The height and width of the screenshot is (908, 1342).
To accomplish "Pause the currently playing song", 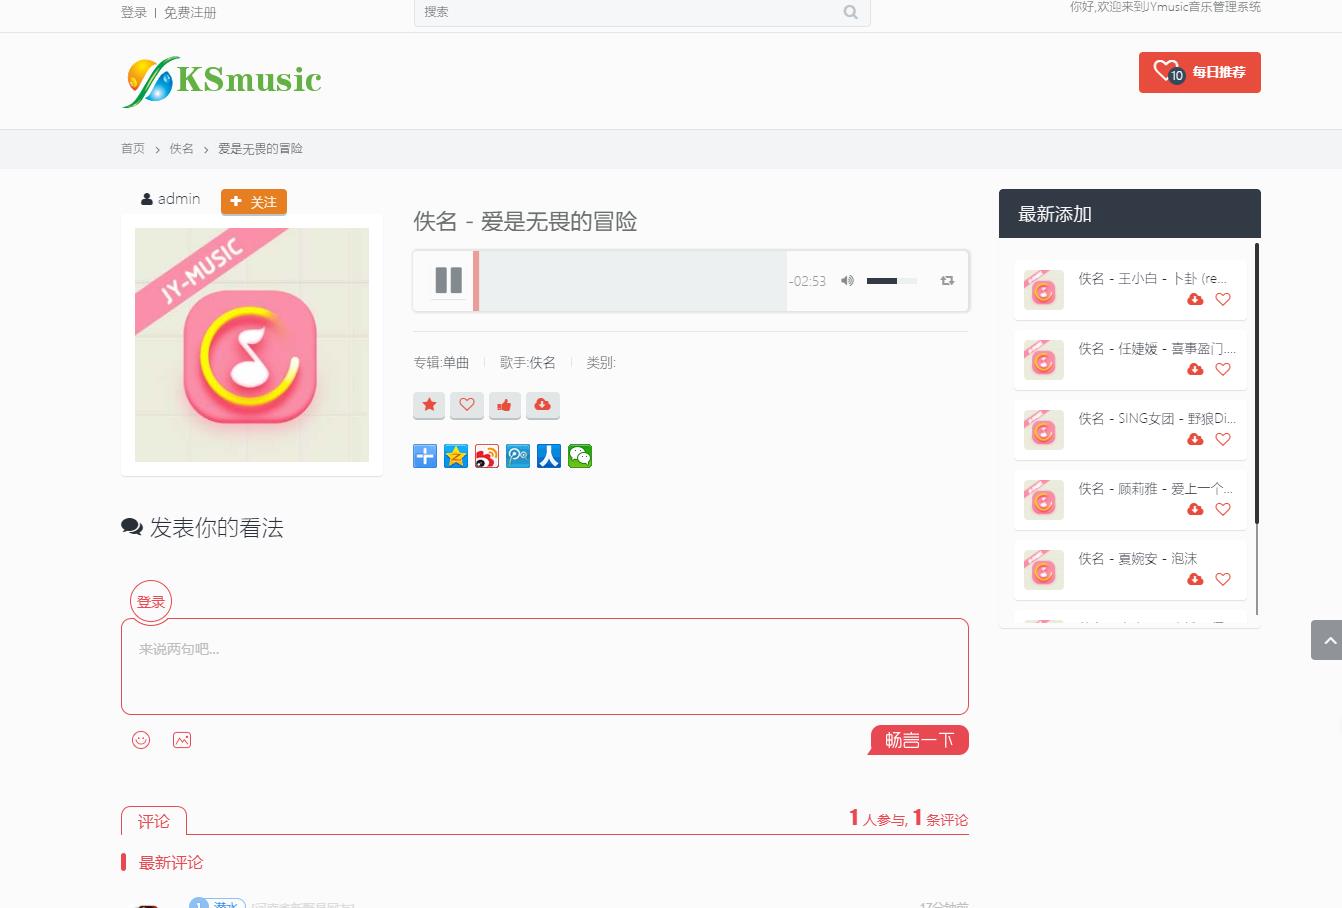I will tap(448, 281).
